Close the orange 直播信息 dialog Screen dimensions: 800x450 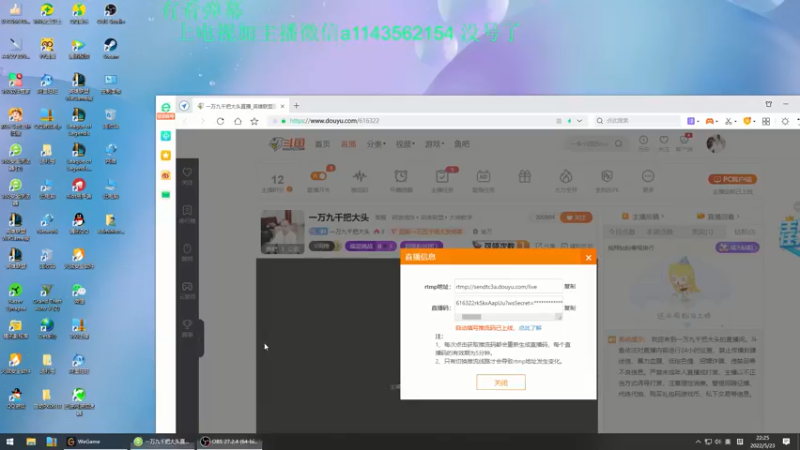click(x=588, y=258)
